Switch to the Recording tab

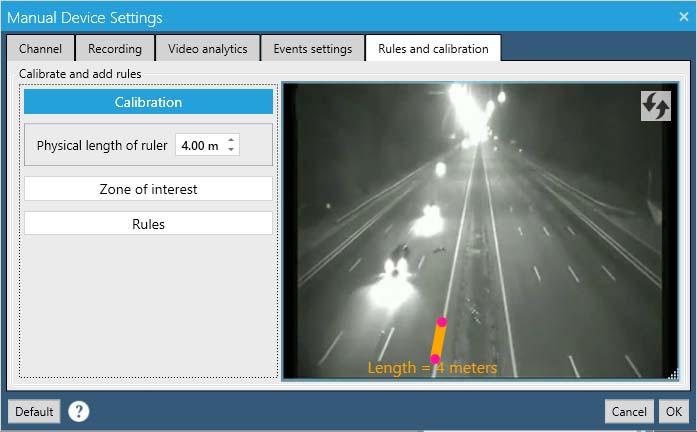coord(115,48)
